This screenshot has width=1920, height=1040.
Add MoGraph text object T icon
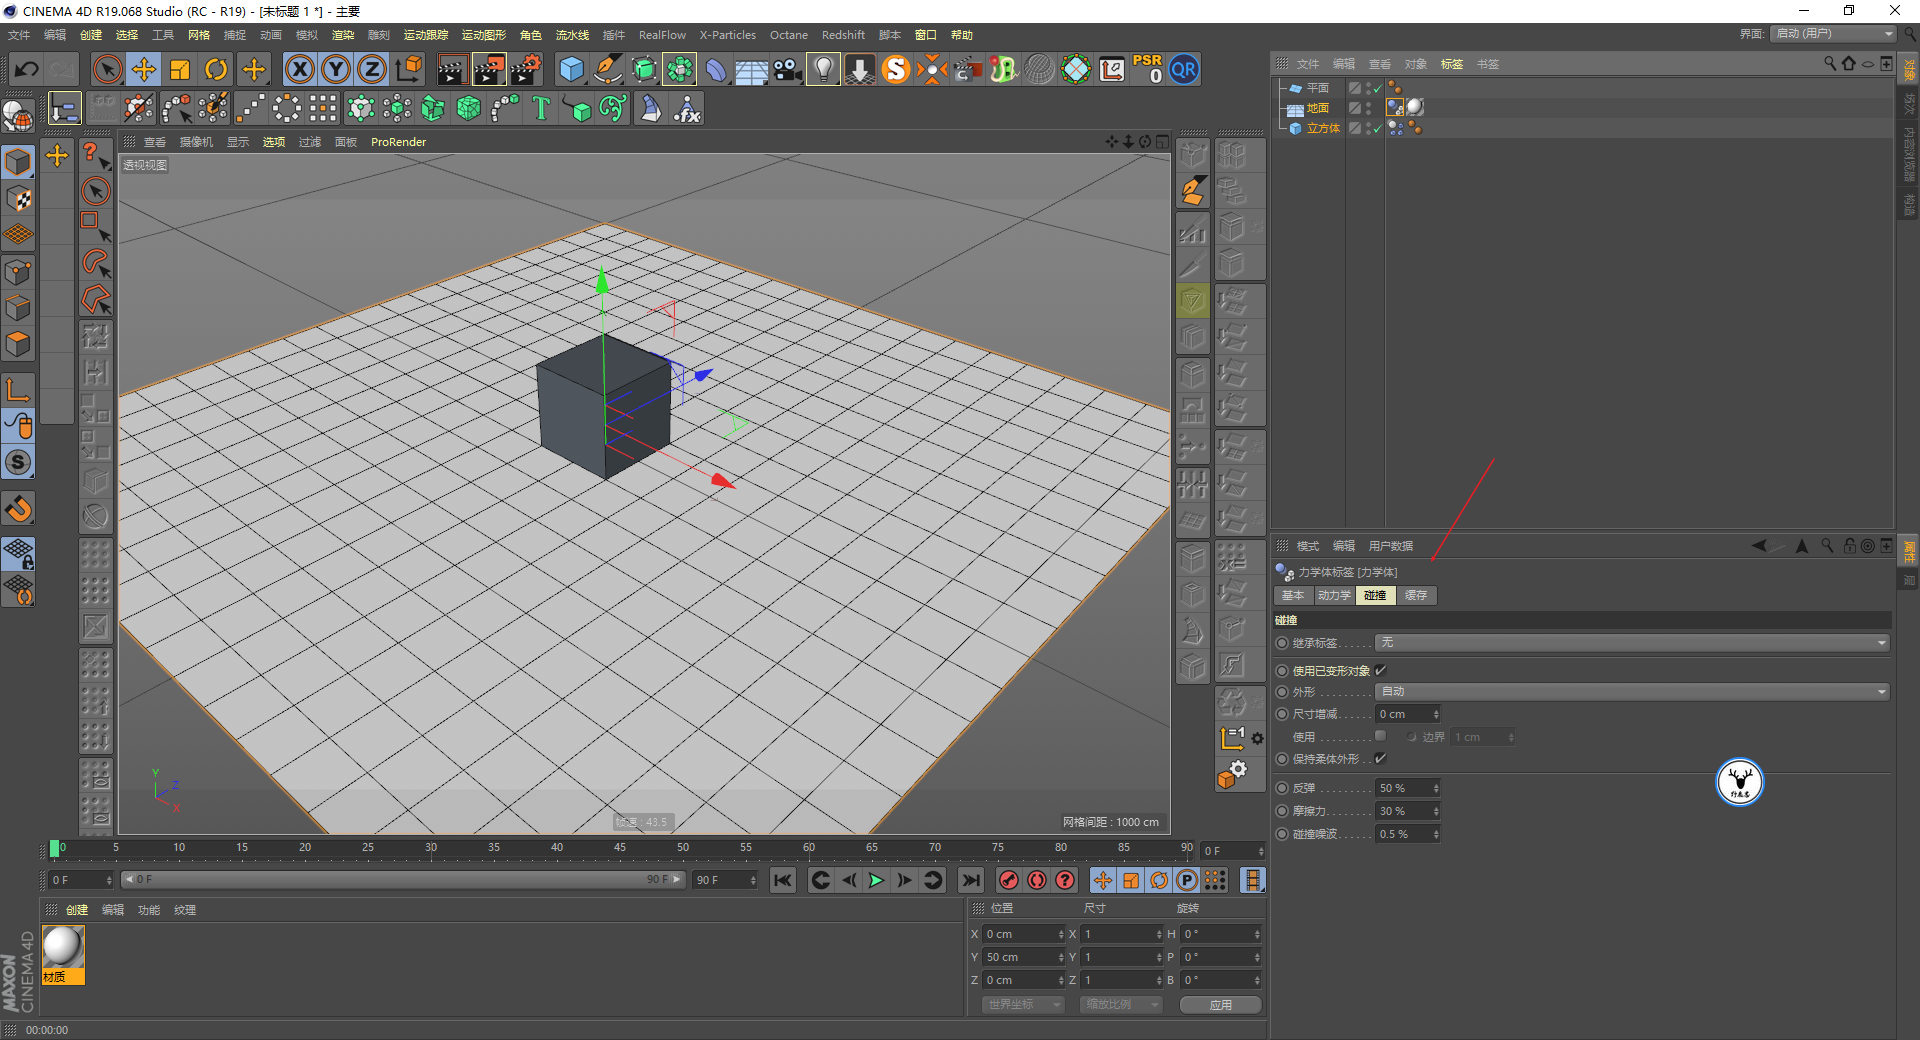(541, 108)
